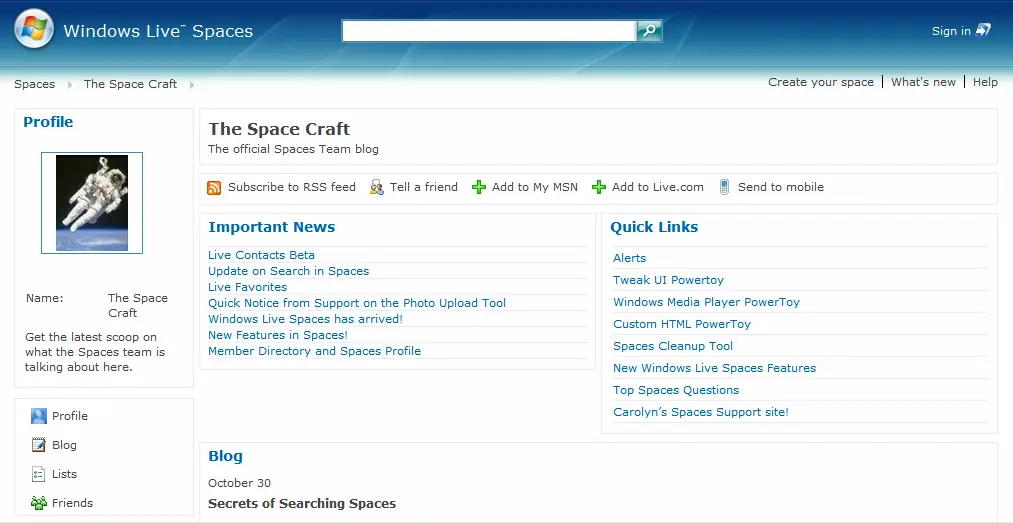Click Send to mobile link
This screenshot has height=523, width=1013.
click(780, 187)
